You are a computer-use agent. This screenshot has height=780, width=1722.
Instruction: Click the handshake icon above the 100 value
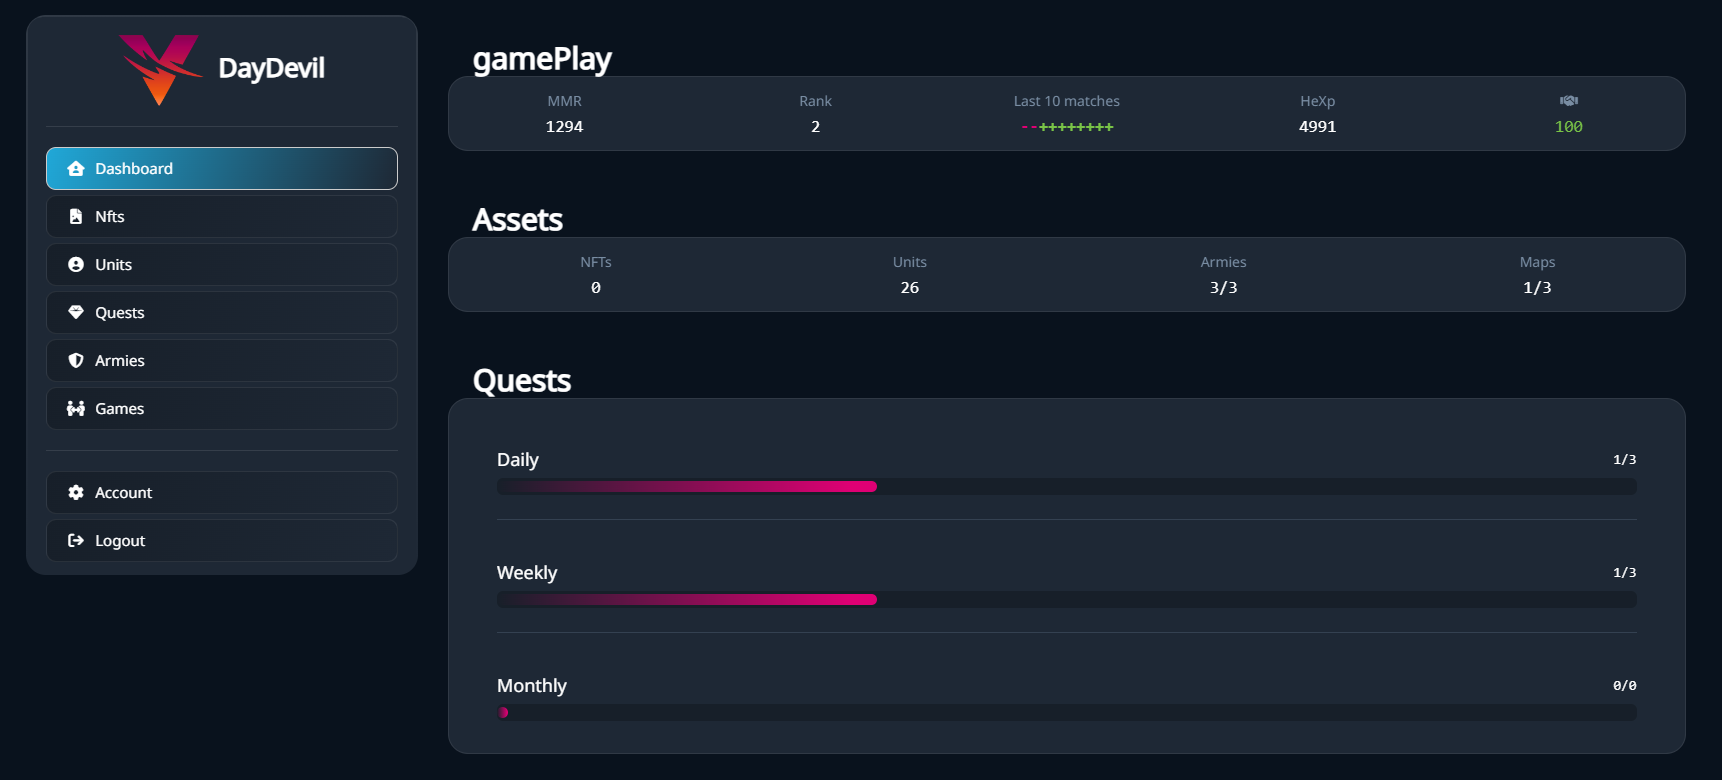click(1569, 100)
